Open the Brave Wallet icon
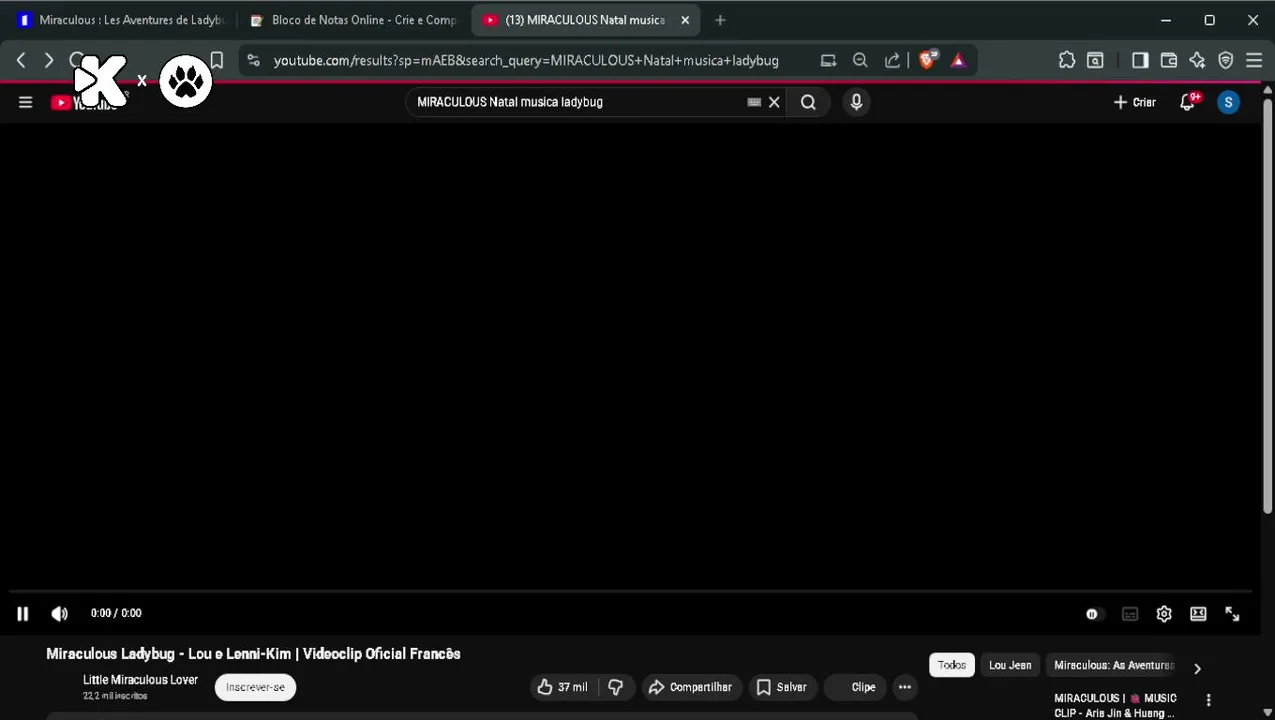Screen dimensions: 1275x720 1168,60
